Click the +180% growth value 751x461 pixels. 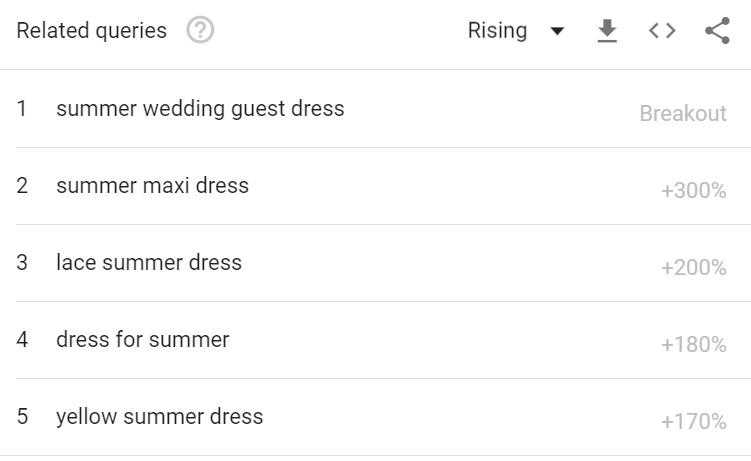(694, 345)
